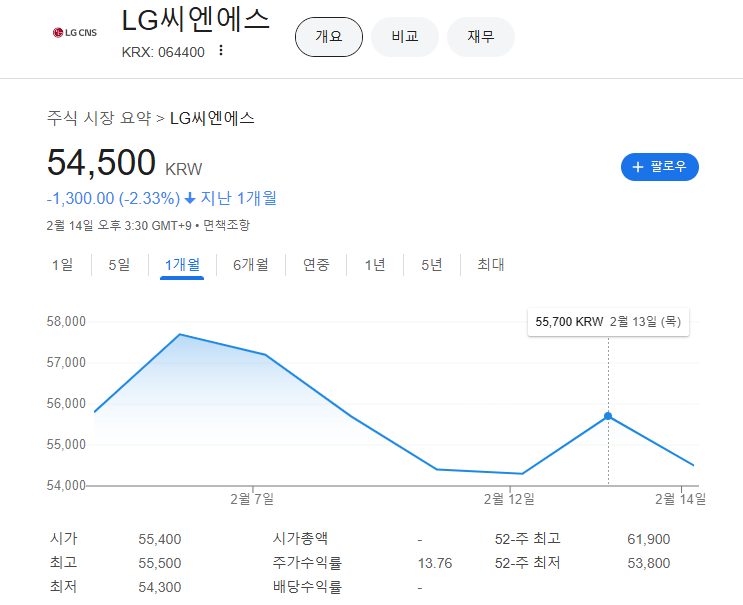Go to 주식 시장 요약 breadcrumb link
Image resolution: width=743 pixels, height=605 pixels.
[99, 118]
